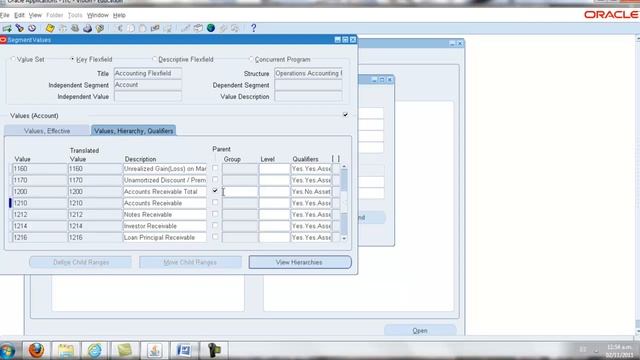Open Windows Explorer from the taskbar

[66, 350]
